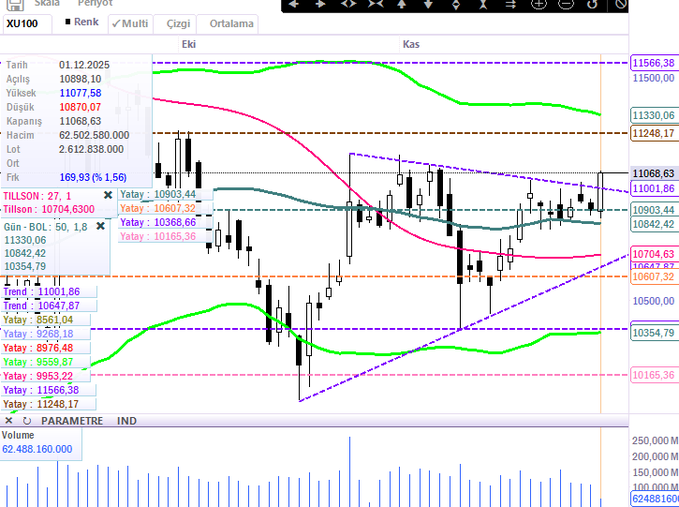Open IND in the indicator panel bar
The width and height of the screenshot is (679, 507).
tap(127, 421)
